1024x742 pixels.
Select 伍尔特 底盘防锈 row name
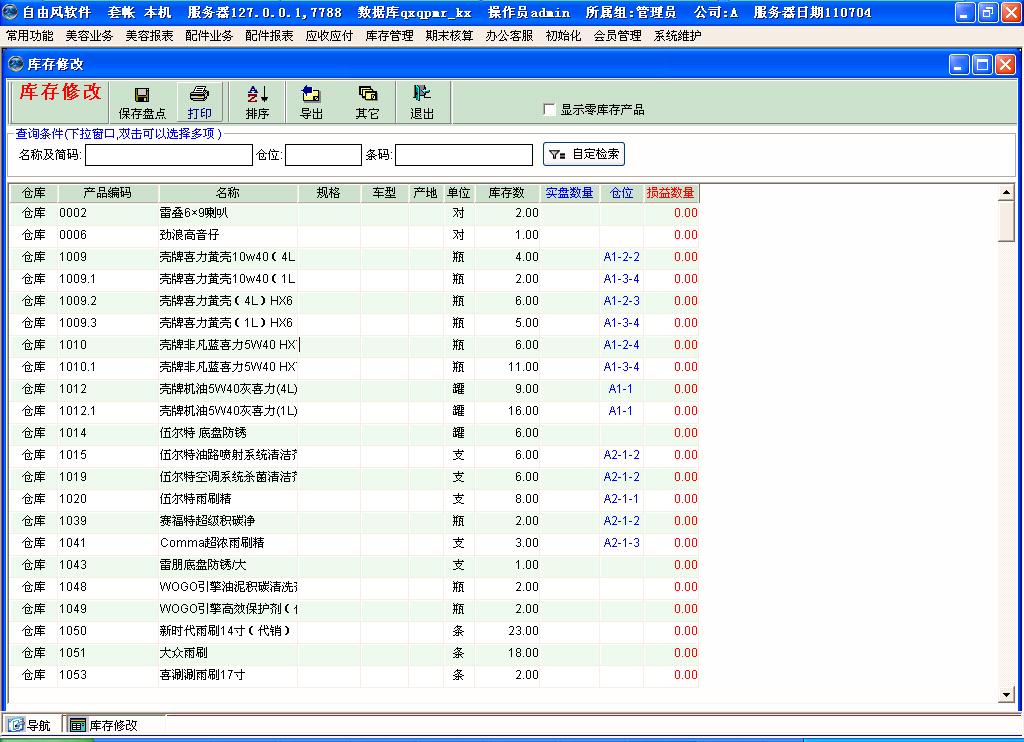pos(203,433)
